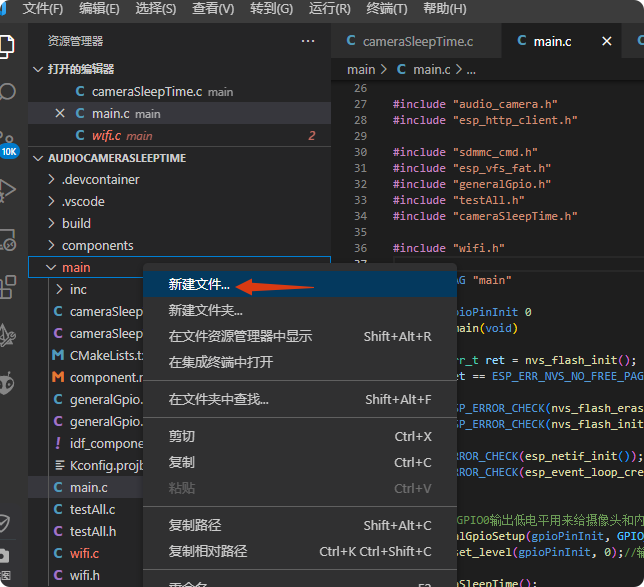Close main.c in open editors list
The width and height of the screenshot is (644, 587).
tap(60, 113)
